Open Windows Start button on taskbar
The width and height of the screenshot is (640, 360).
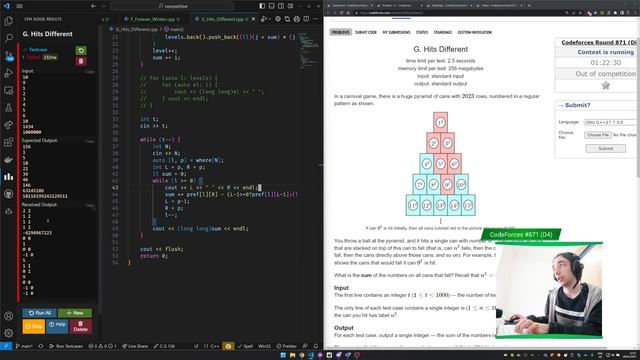(x=283, y=355)
